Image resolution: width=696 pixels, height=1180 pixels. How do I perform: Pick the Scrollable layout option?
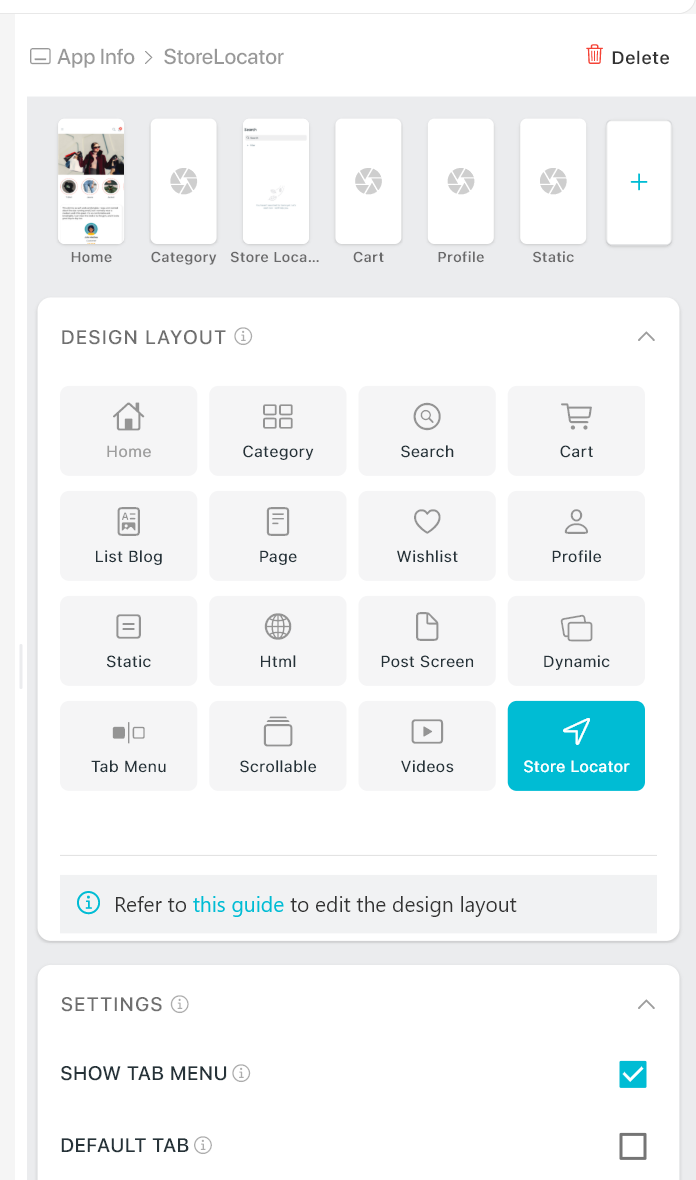[x=277, y=746]
